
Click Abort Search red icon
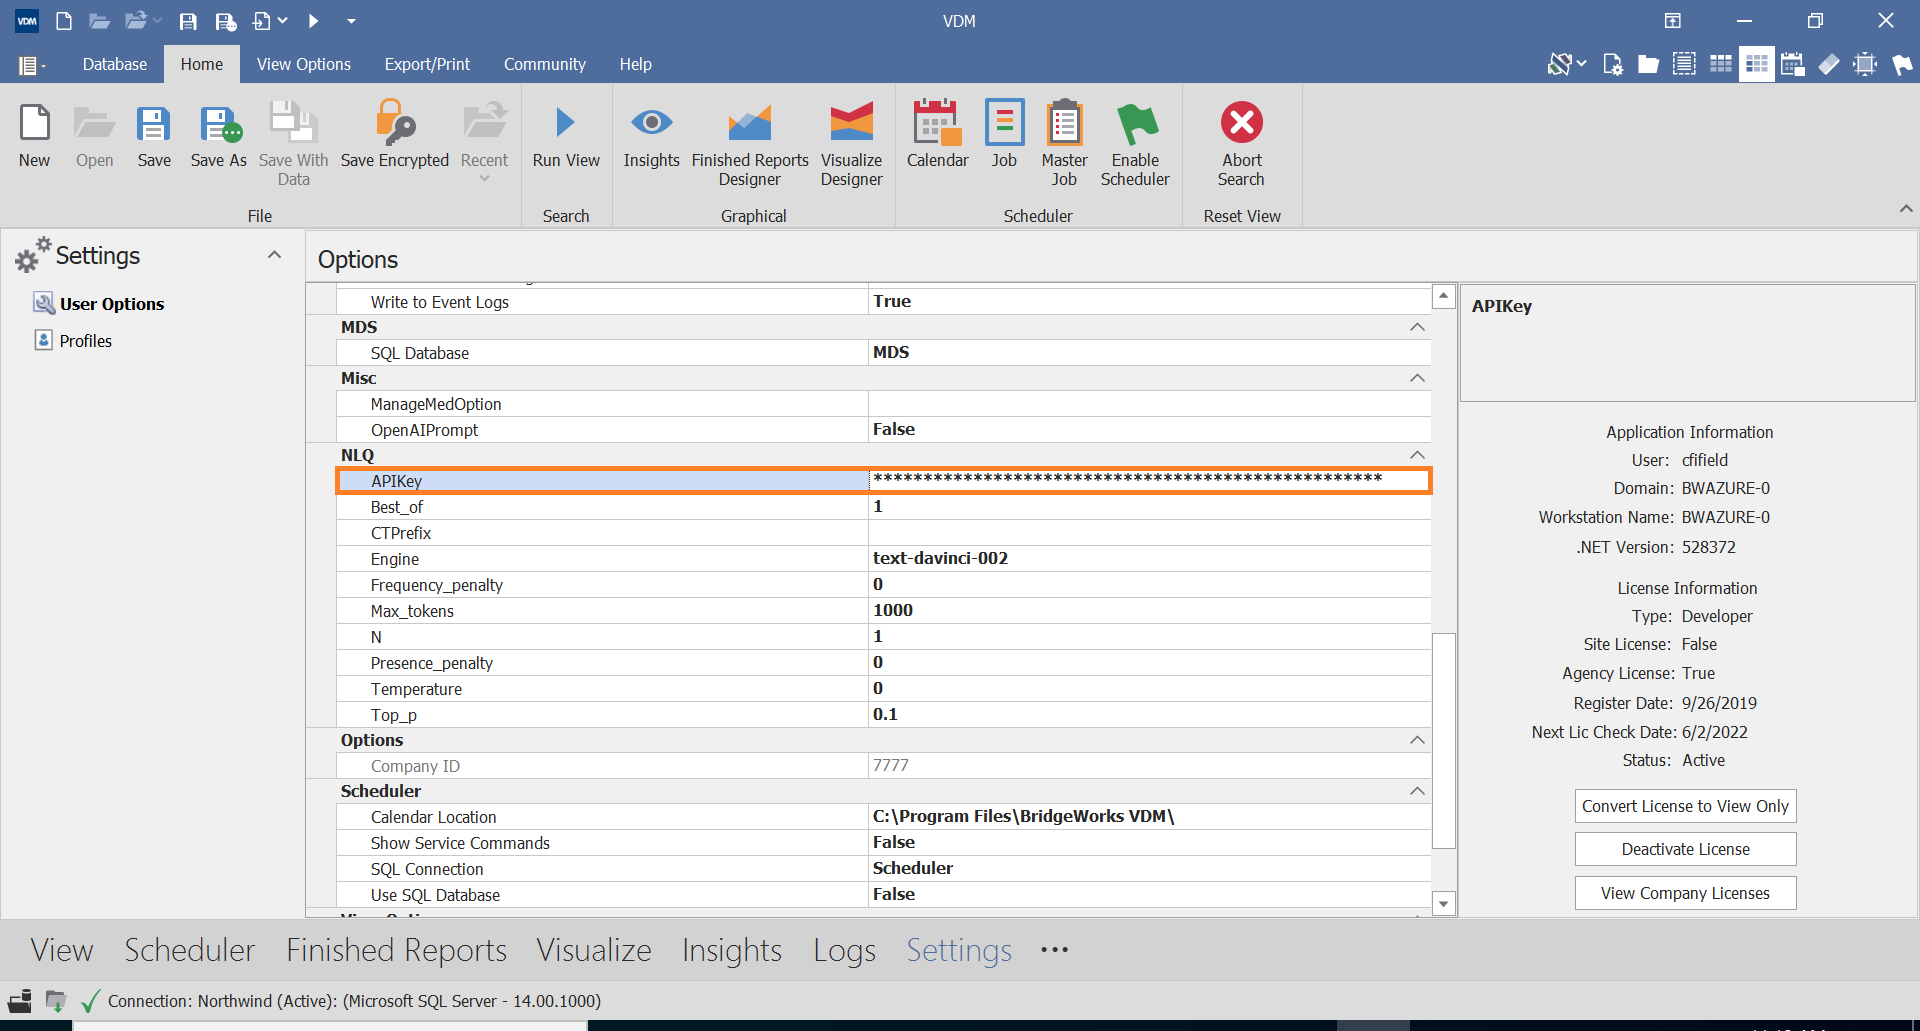1242,122
